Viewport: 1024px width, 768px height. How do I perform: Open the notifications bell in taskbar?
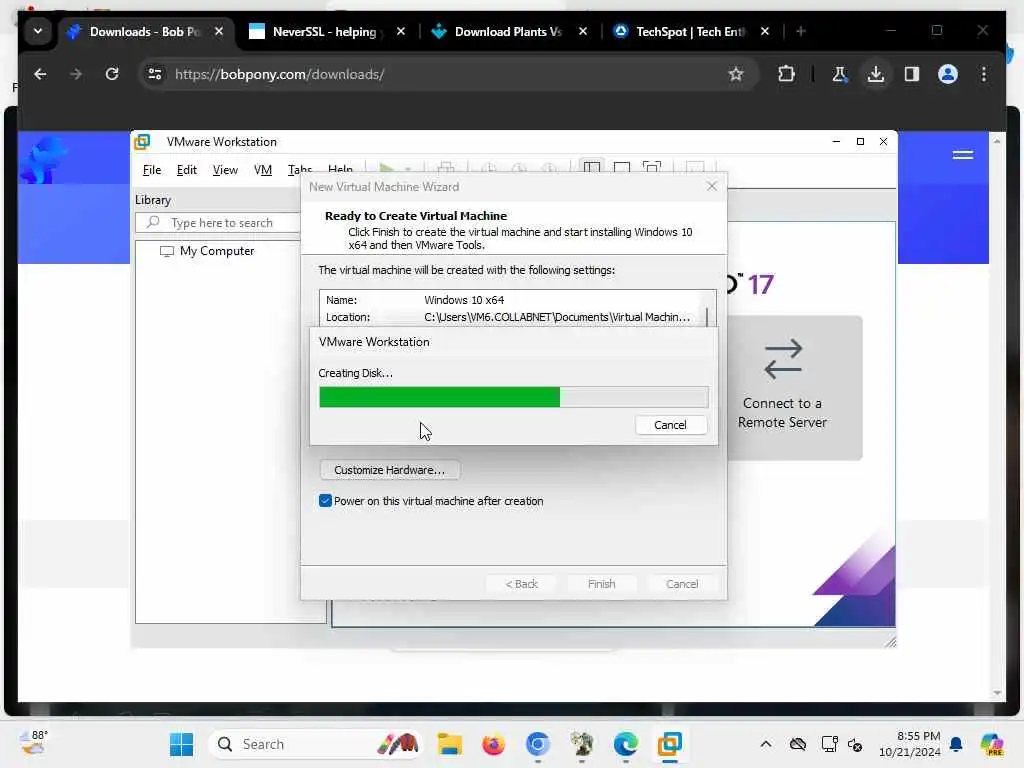click(956, 744)
